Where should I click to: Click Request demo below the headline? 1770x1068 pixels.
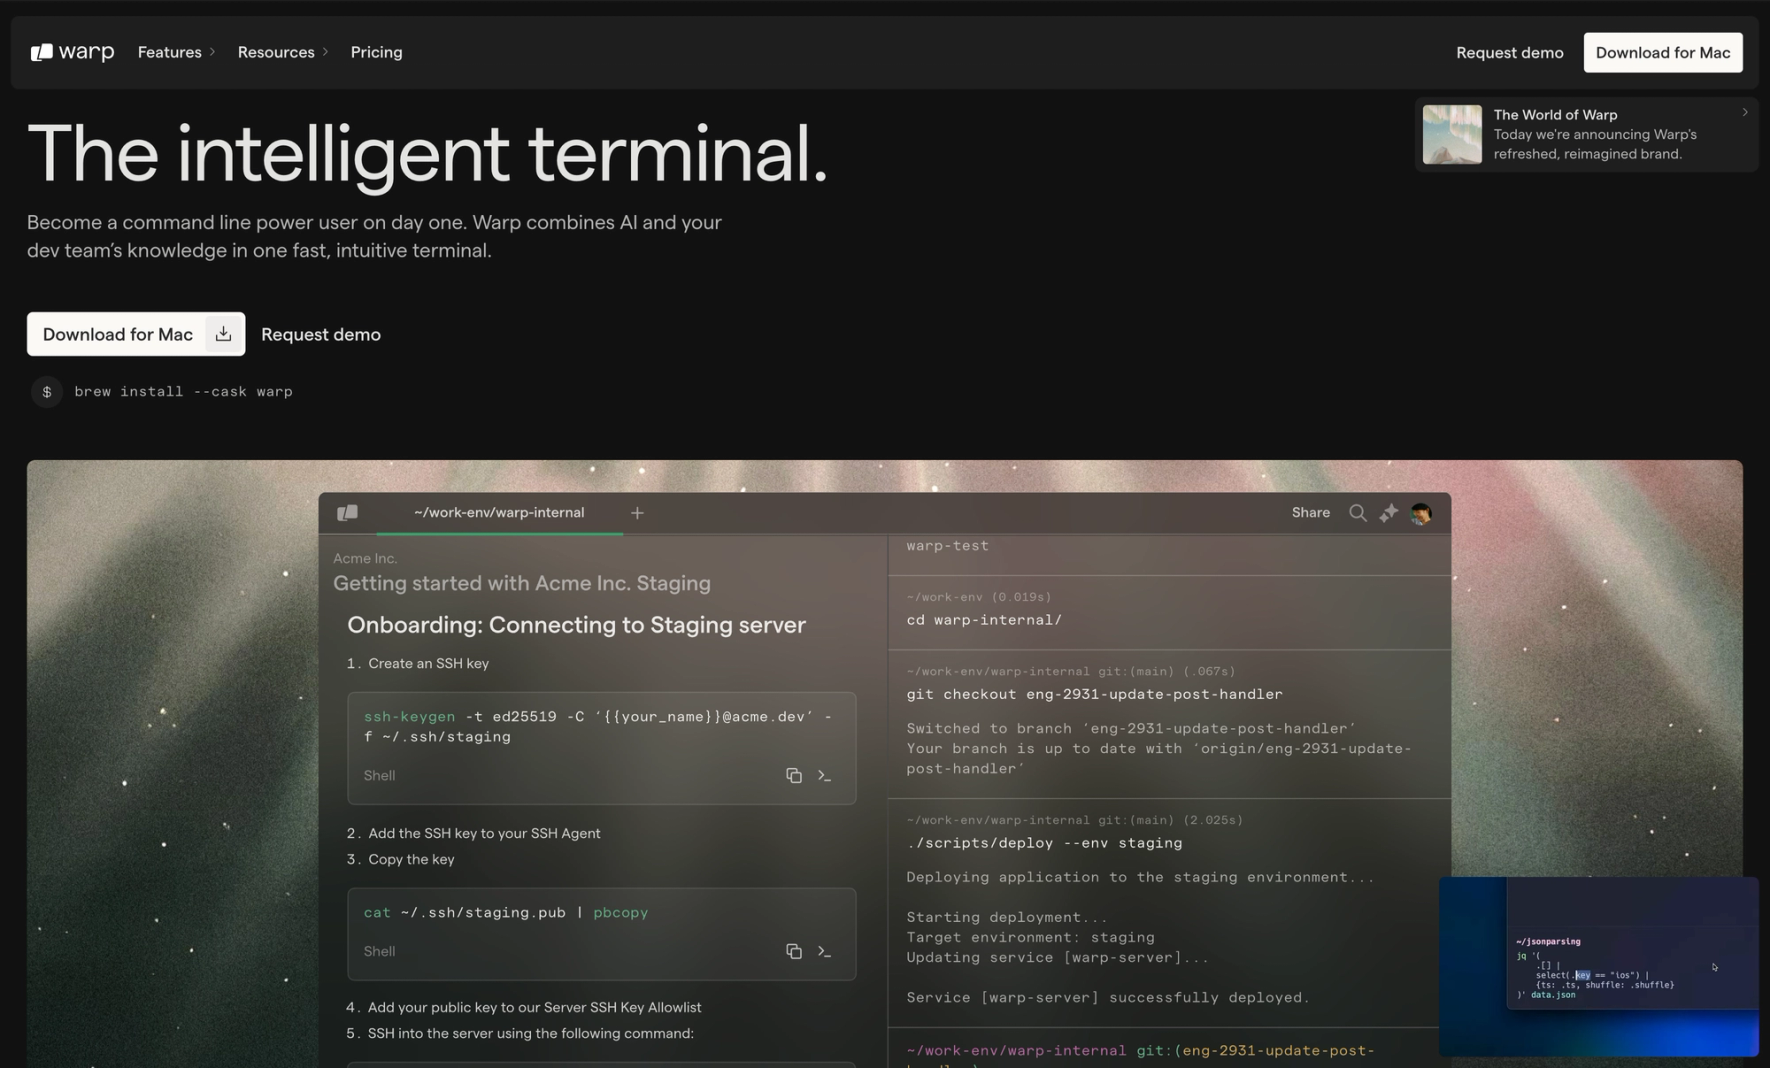coord(321,334)
